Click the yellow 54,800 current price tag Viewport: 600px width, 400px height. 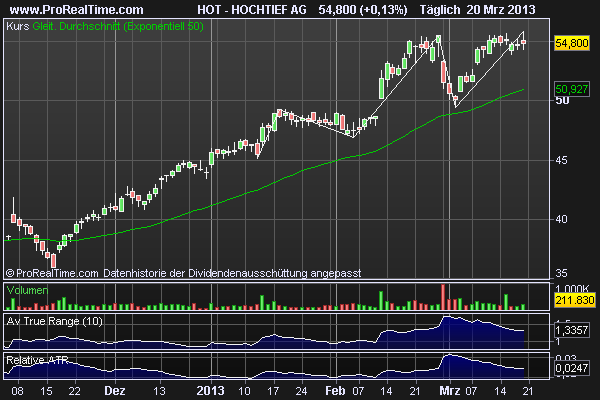click(x=572, y=43)
